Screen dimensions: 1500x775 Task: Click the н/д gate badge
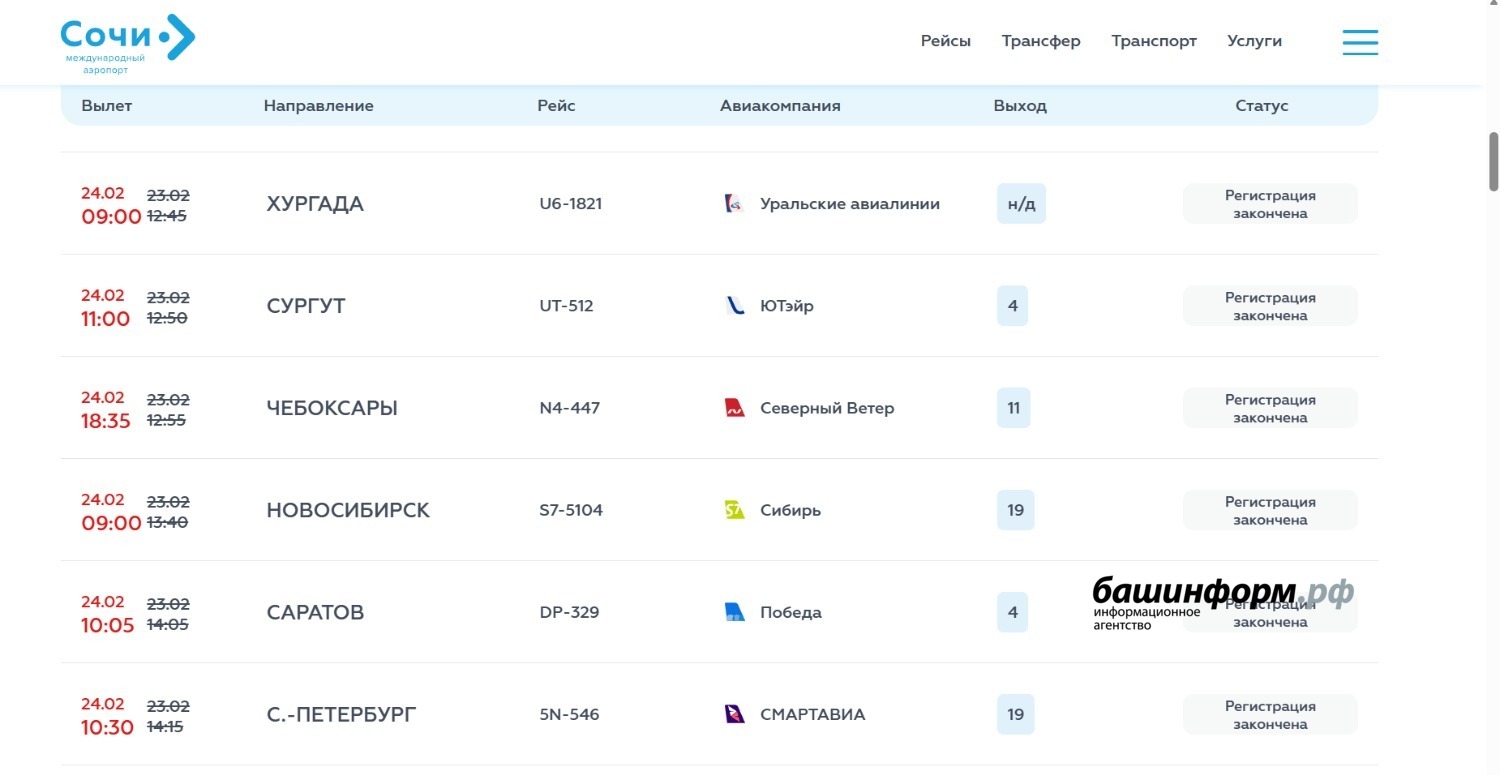tap(1021, 204)
